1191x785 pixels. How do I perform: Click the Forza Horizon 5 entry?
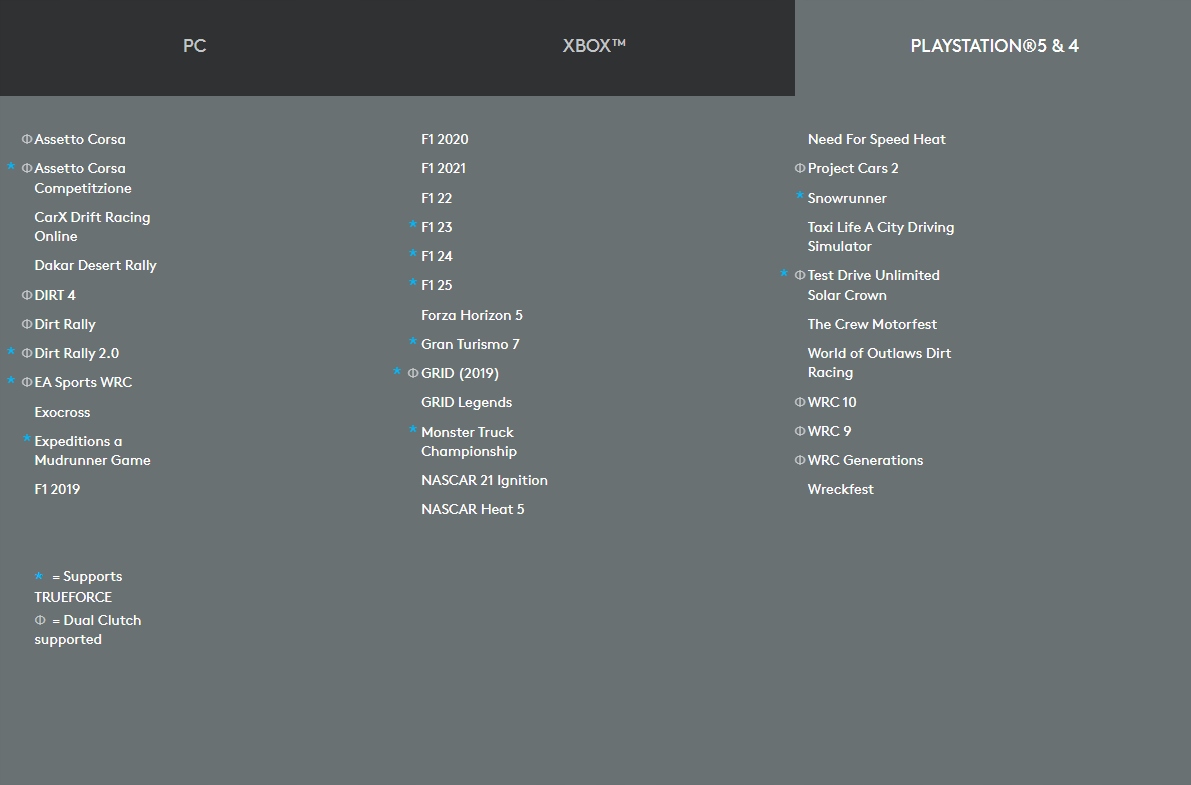472,315
